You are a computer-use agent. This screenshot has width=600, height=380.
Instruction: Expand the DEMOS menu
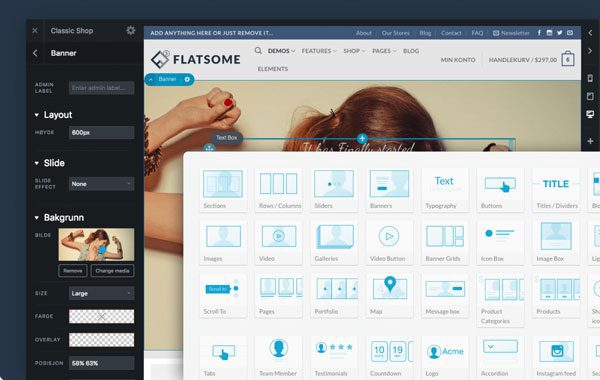[281, 51]
